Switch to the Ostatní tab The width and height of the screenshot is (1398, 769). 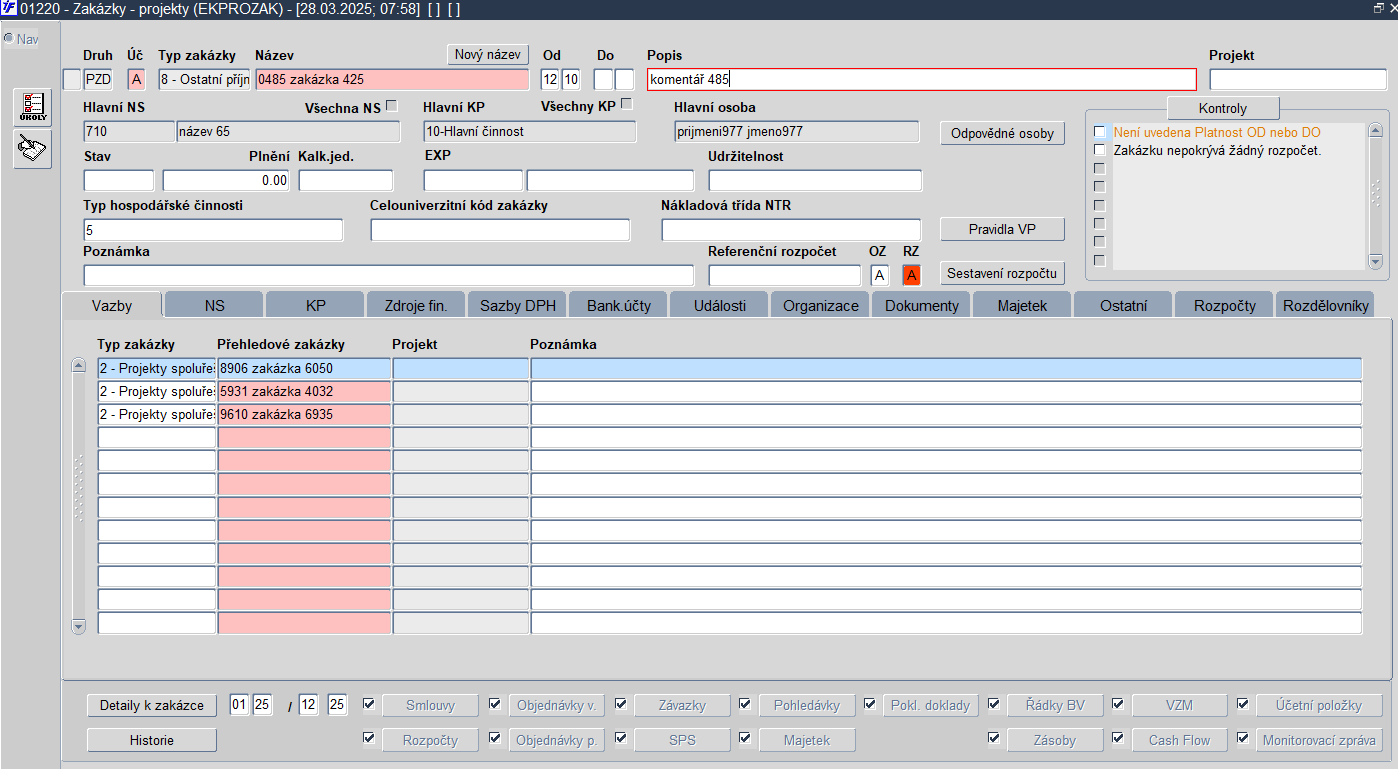[x=1123, y=305]
